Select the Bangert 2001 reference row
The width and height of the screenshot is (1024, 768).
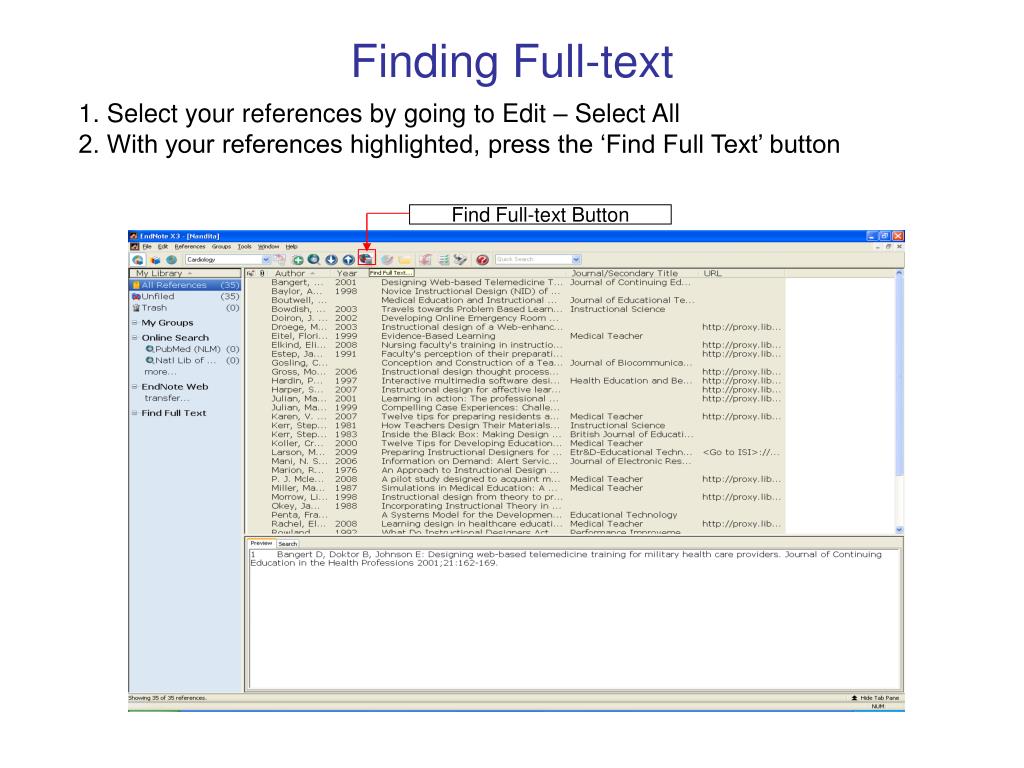[515, 282]
